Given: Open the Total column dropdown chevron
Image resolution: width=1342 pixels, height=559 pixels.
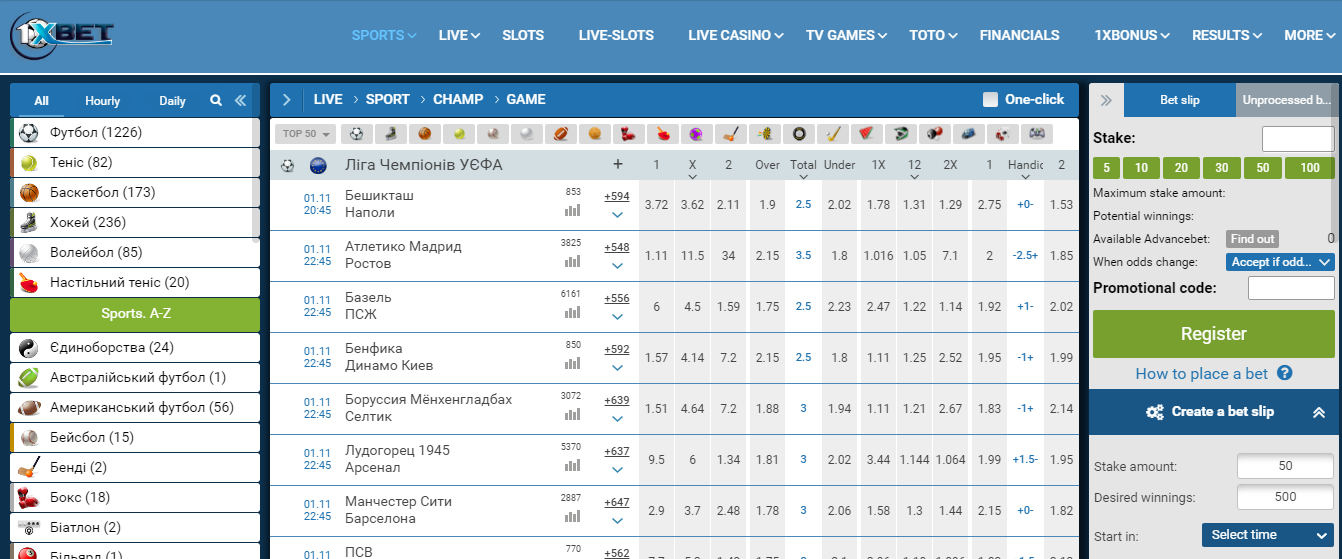Looking at the screenshot, I should tap(803, 177).
